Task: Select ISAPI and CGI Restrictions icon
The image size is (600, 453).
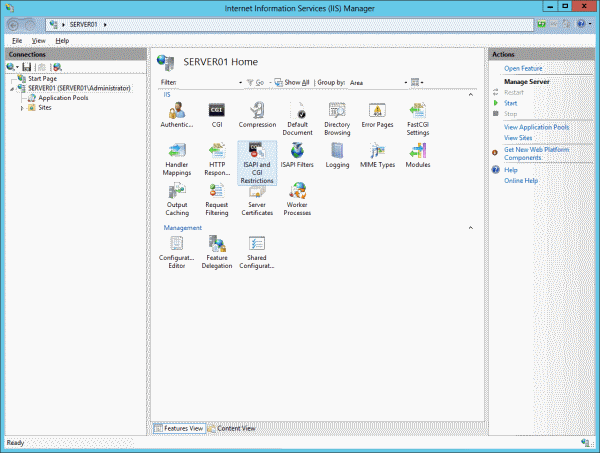Action: point(257,163)
